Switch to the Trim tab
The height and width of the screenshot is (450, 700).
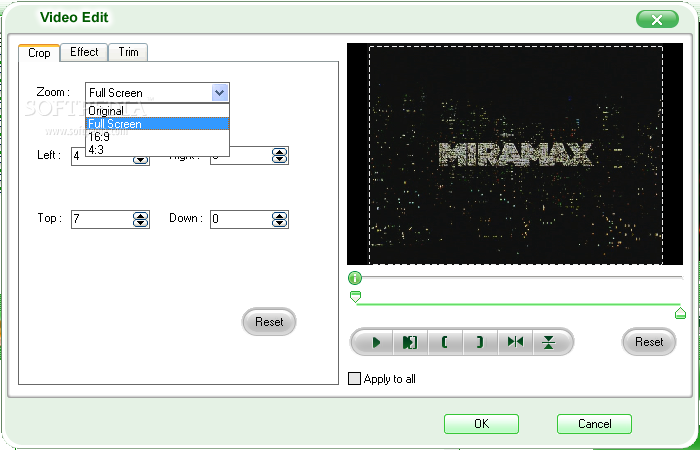point(128,52)
